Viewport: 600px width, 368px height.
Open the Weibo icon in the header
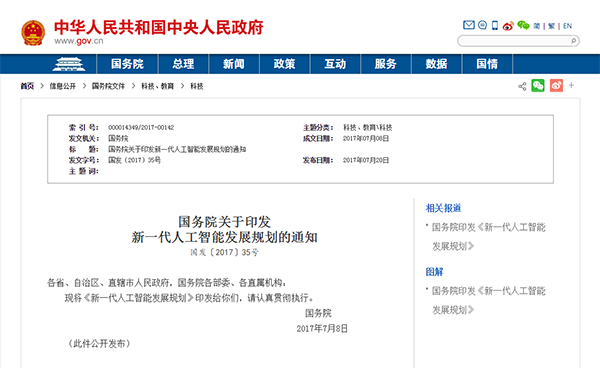(x=508, y=26)
